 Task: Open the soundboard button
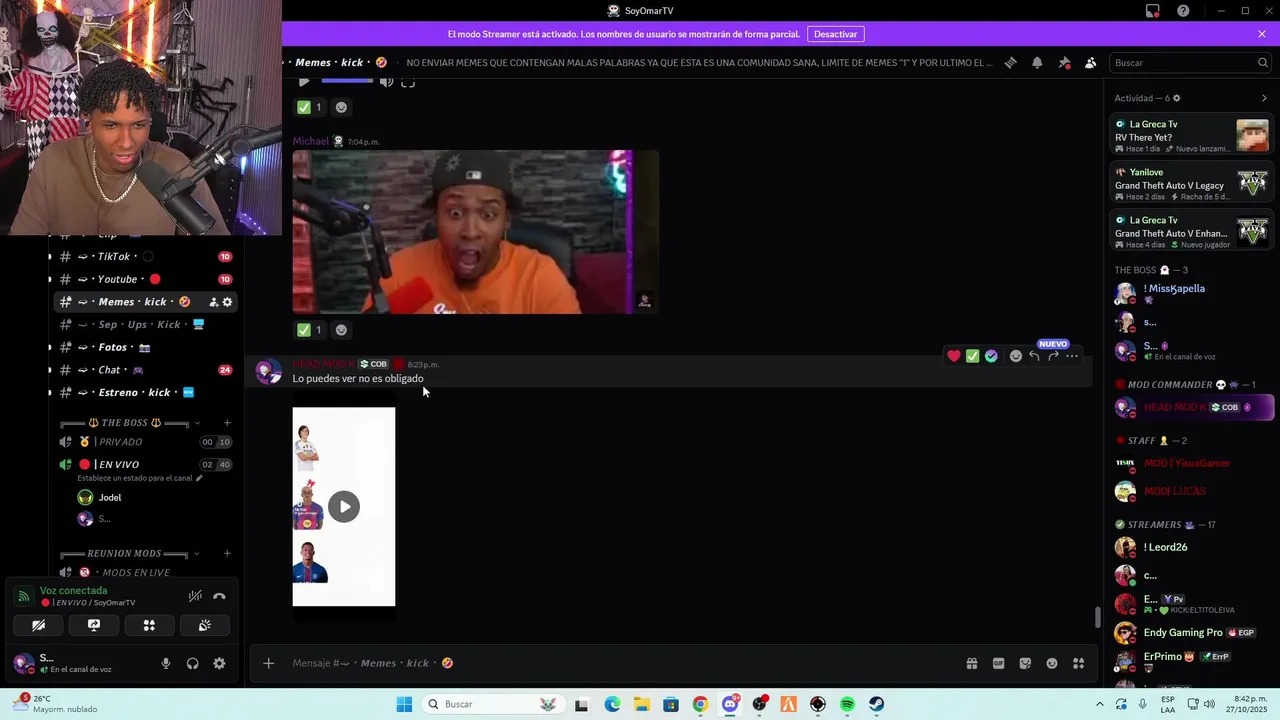click(205, 625)
